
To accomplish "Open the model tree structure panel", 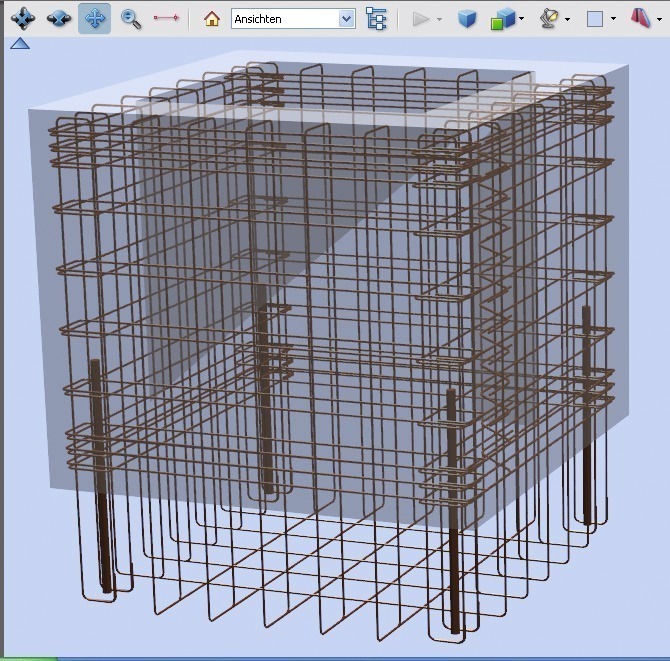I will point(376,19).
